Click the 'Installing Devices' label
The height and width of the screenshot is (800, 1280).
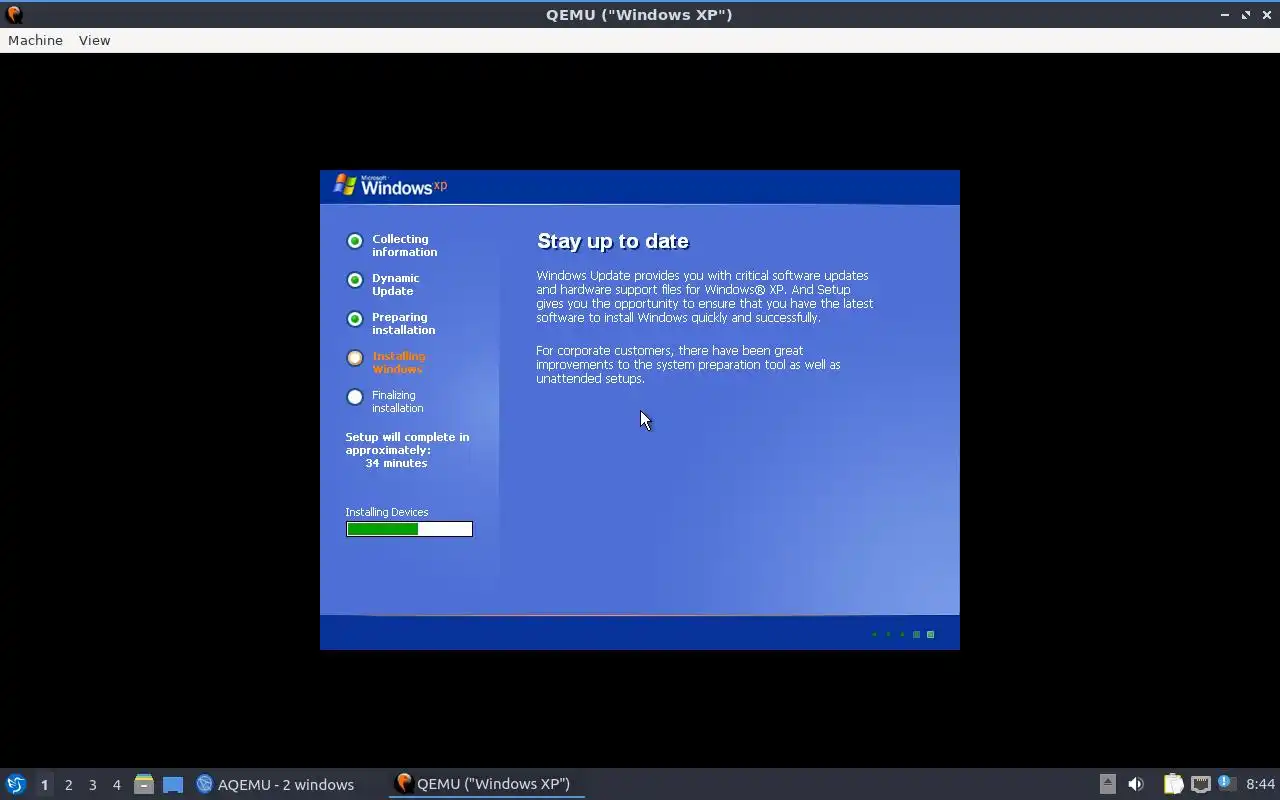point(387,512)
